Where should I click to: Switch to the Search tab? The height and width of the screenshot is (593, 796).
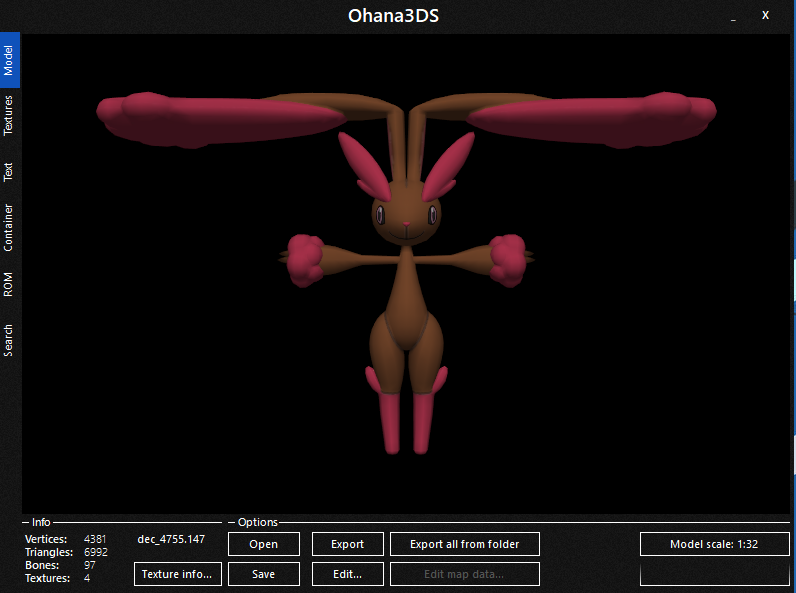pos(9,340)
